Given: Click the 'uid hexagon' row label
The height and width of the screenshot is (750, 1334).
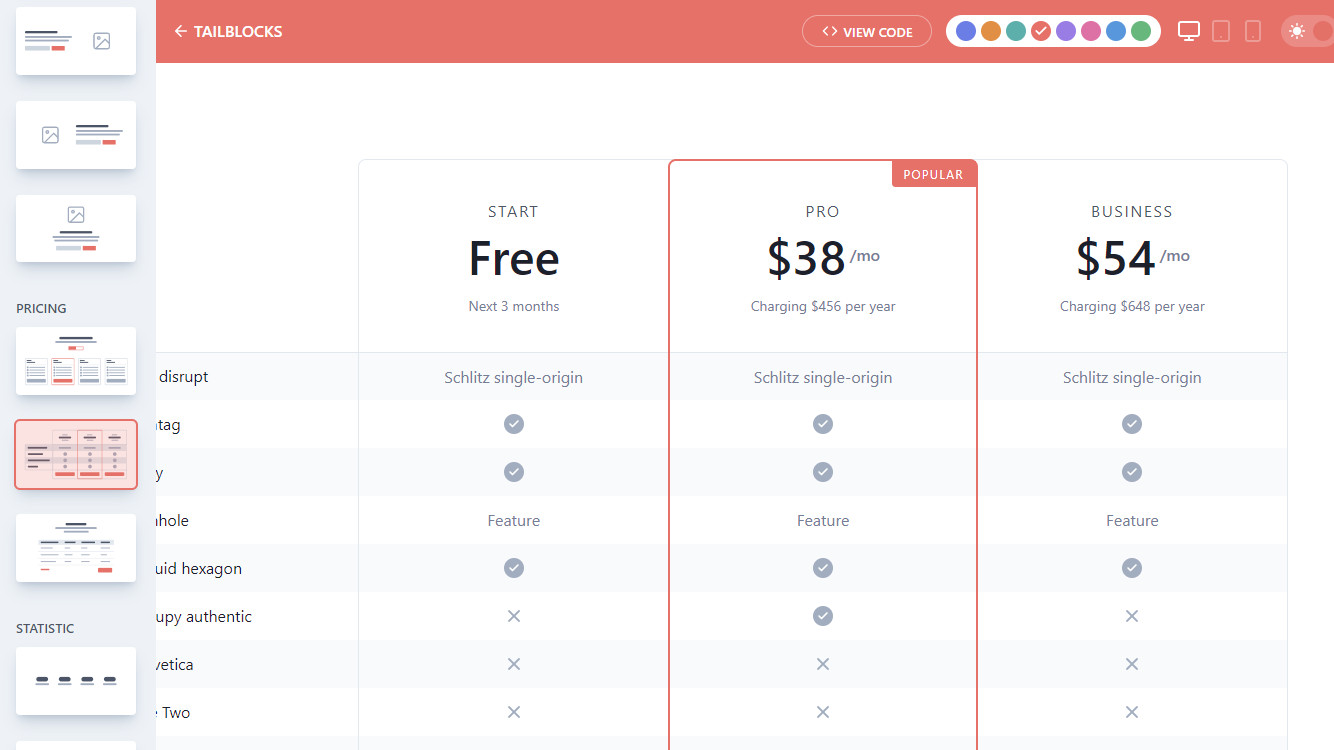Looking at the screenshot, I should point(199,568).
